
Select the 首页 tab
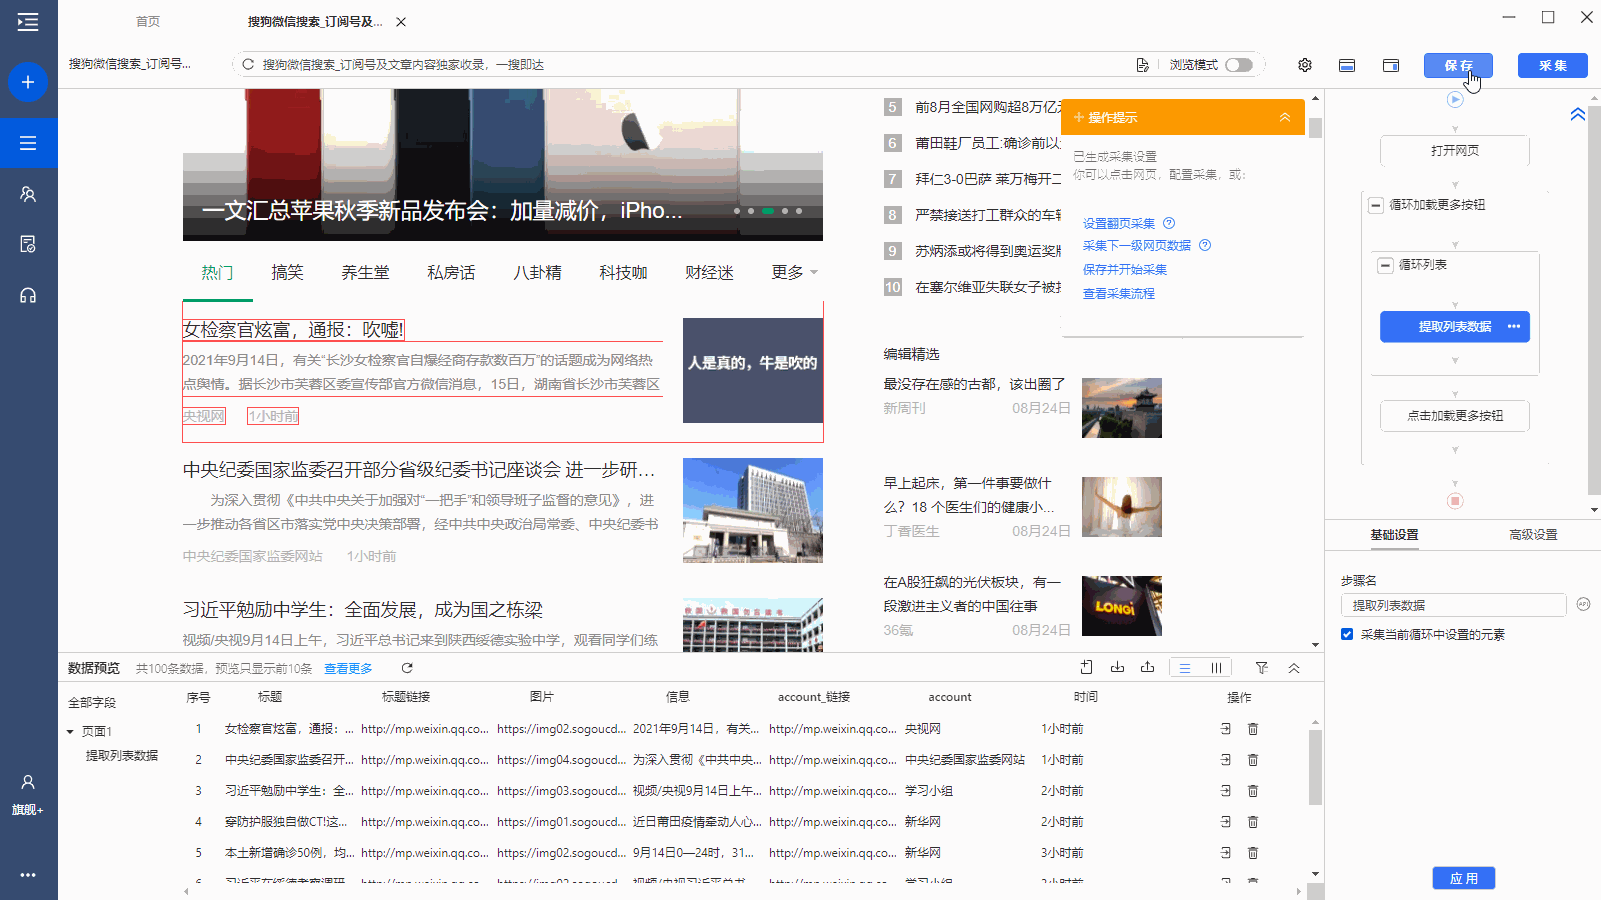tap(148, 21)
